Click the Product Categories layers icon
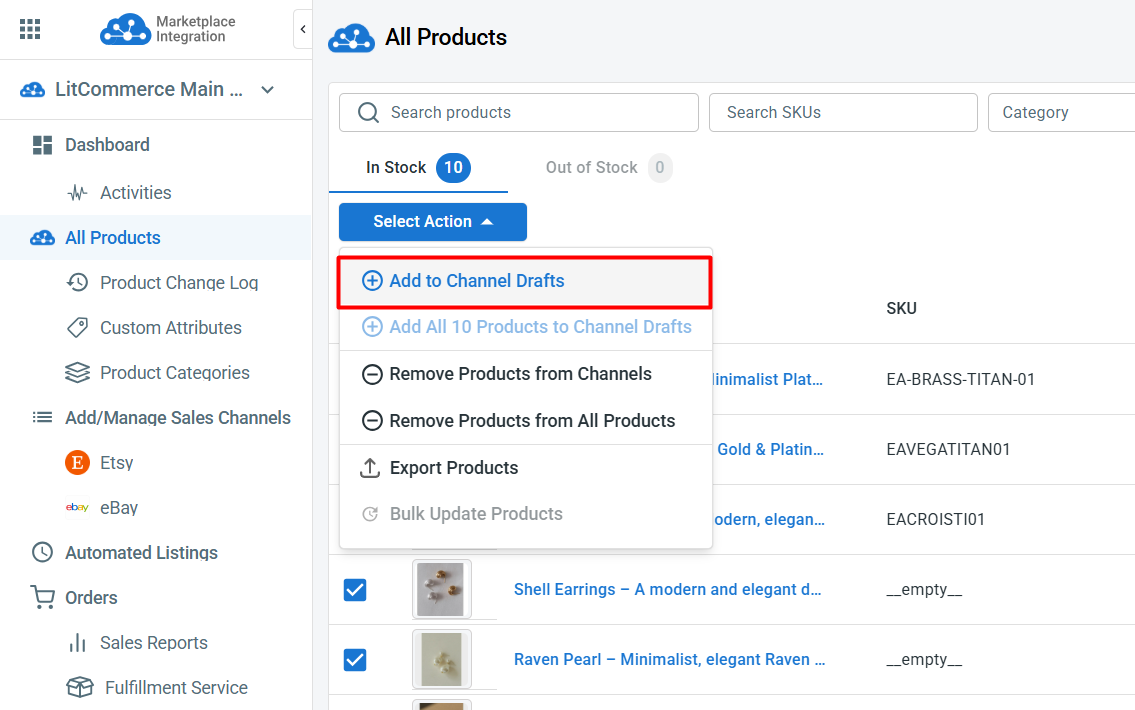 (x=77, y=372)
